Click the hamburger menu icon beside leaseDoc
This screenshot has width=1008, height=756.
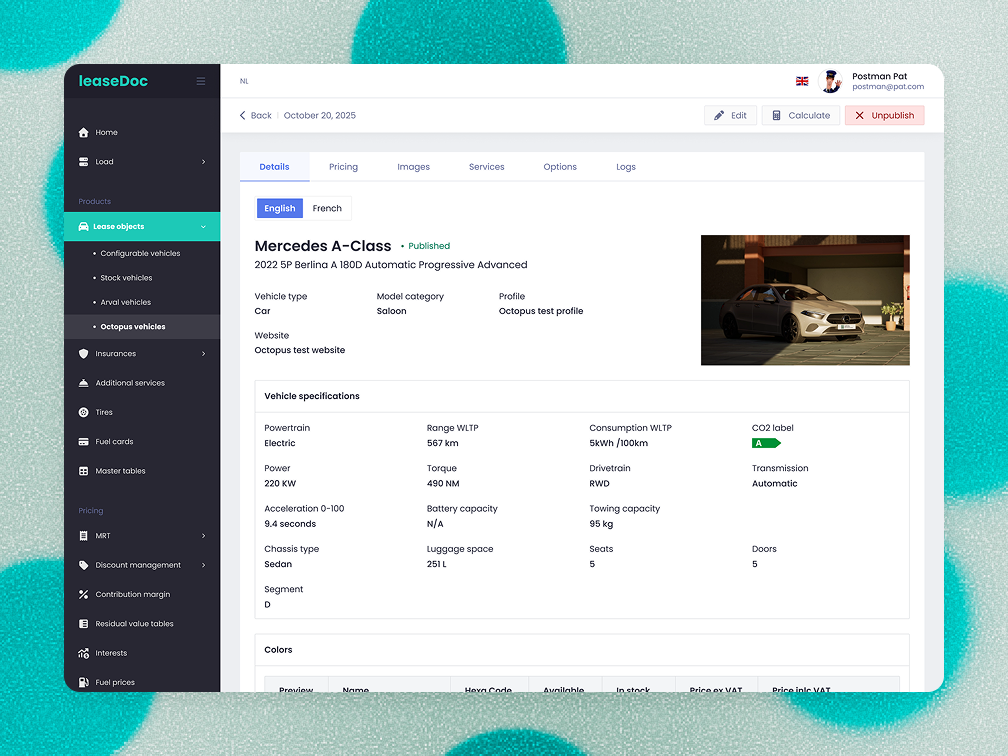[x=201, y=81]
